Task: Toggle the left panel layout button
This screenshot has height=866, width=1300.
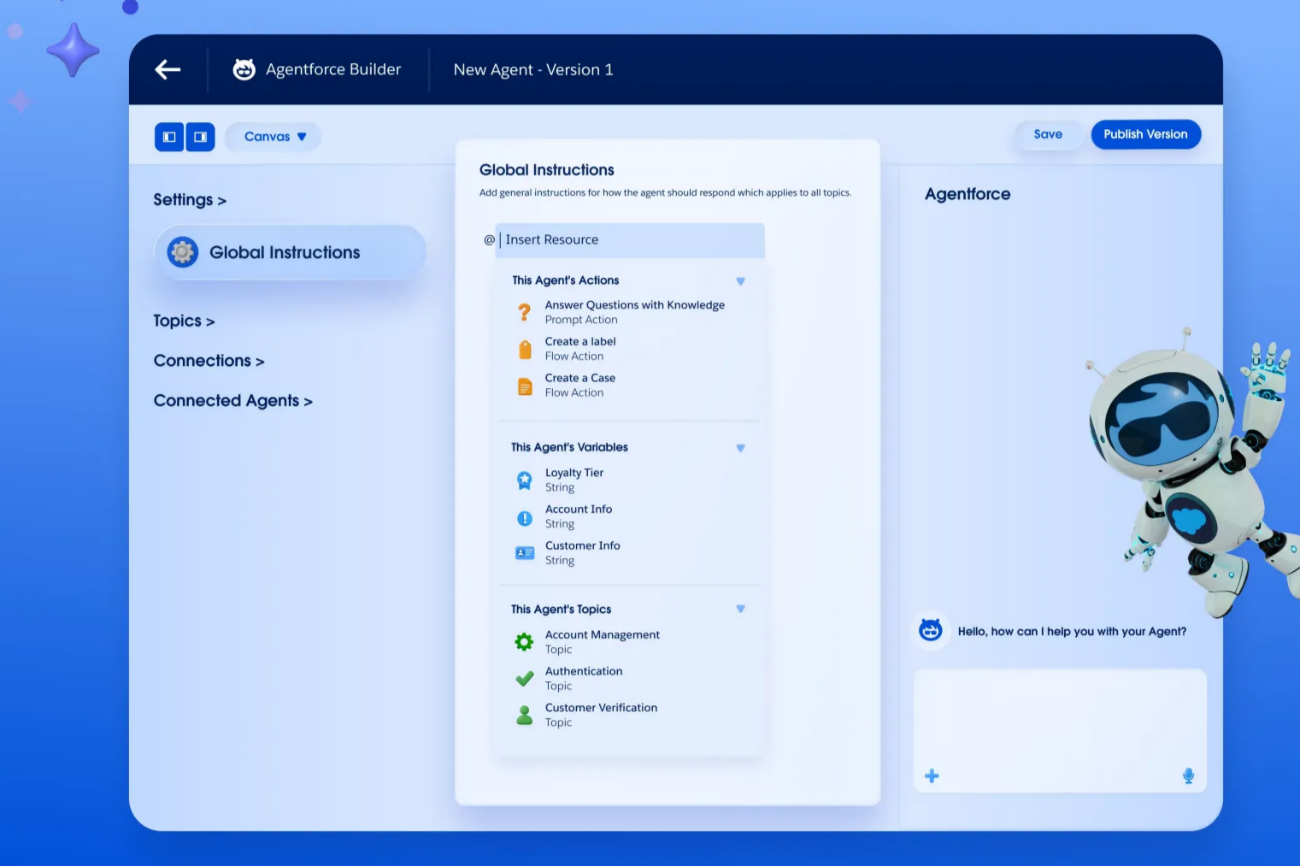Action: pos(169,137)
